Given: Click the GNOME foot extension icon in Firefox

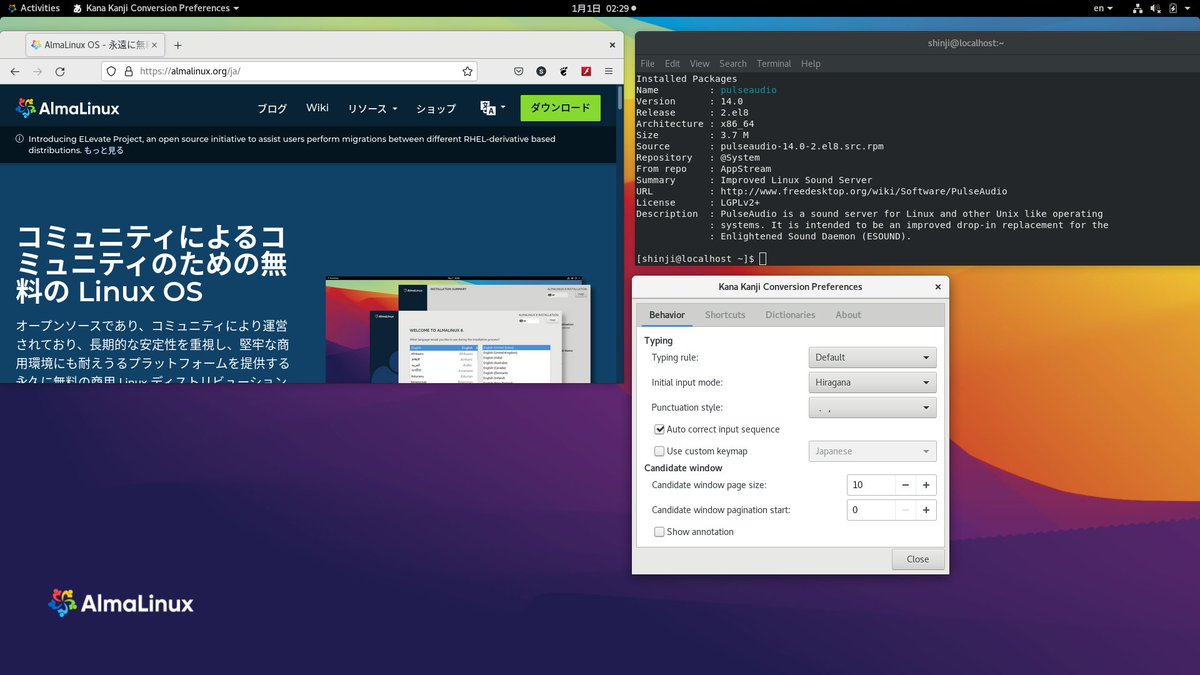Looking at the screenshot, I should 564,72.
